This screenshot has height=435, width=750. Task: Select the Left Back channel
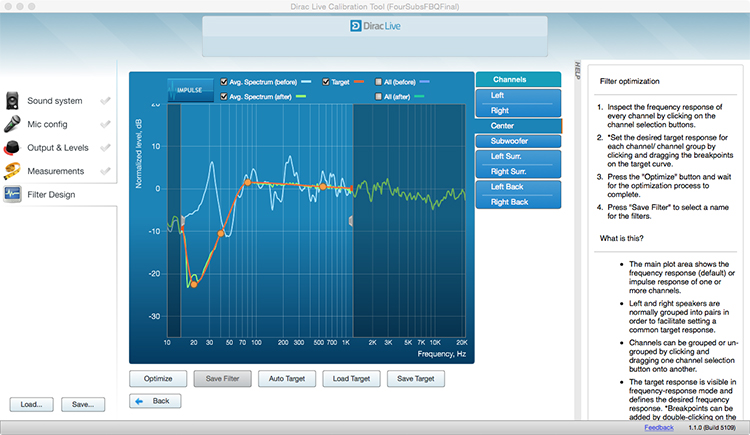tap(518, 187)
